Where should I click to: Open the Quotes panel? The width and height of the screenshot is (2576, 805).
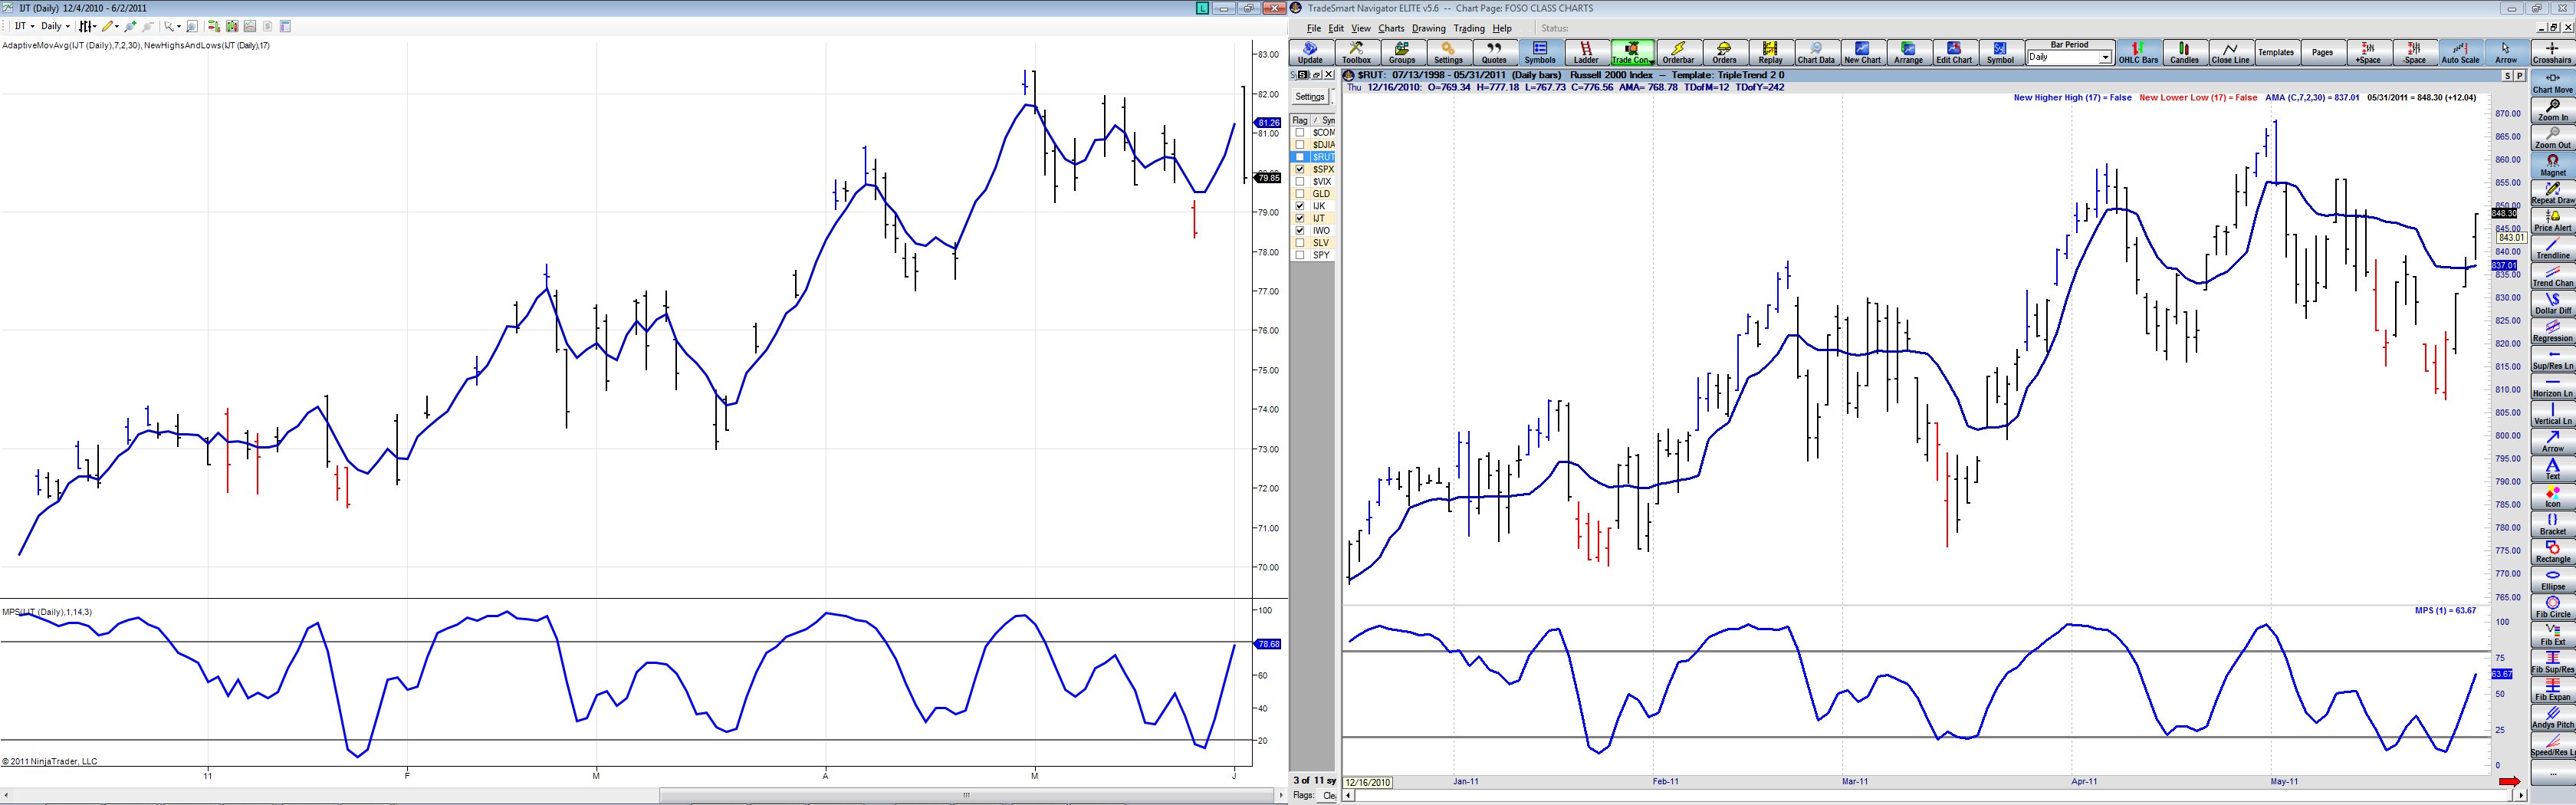1494,52
